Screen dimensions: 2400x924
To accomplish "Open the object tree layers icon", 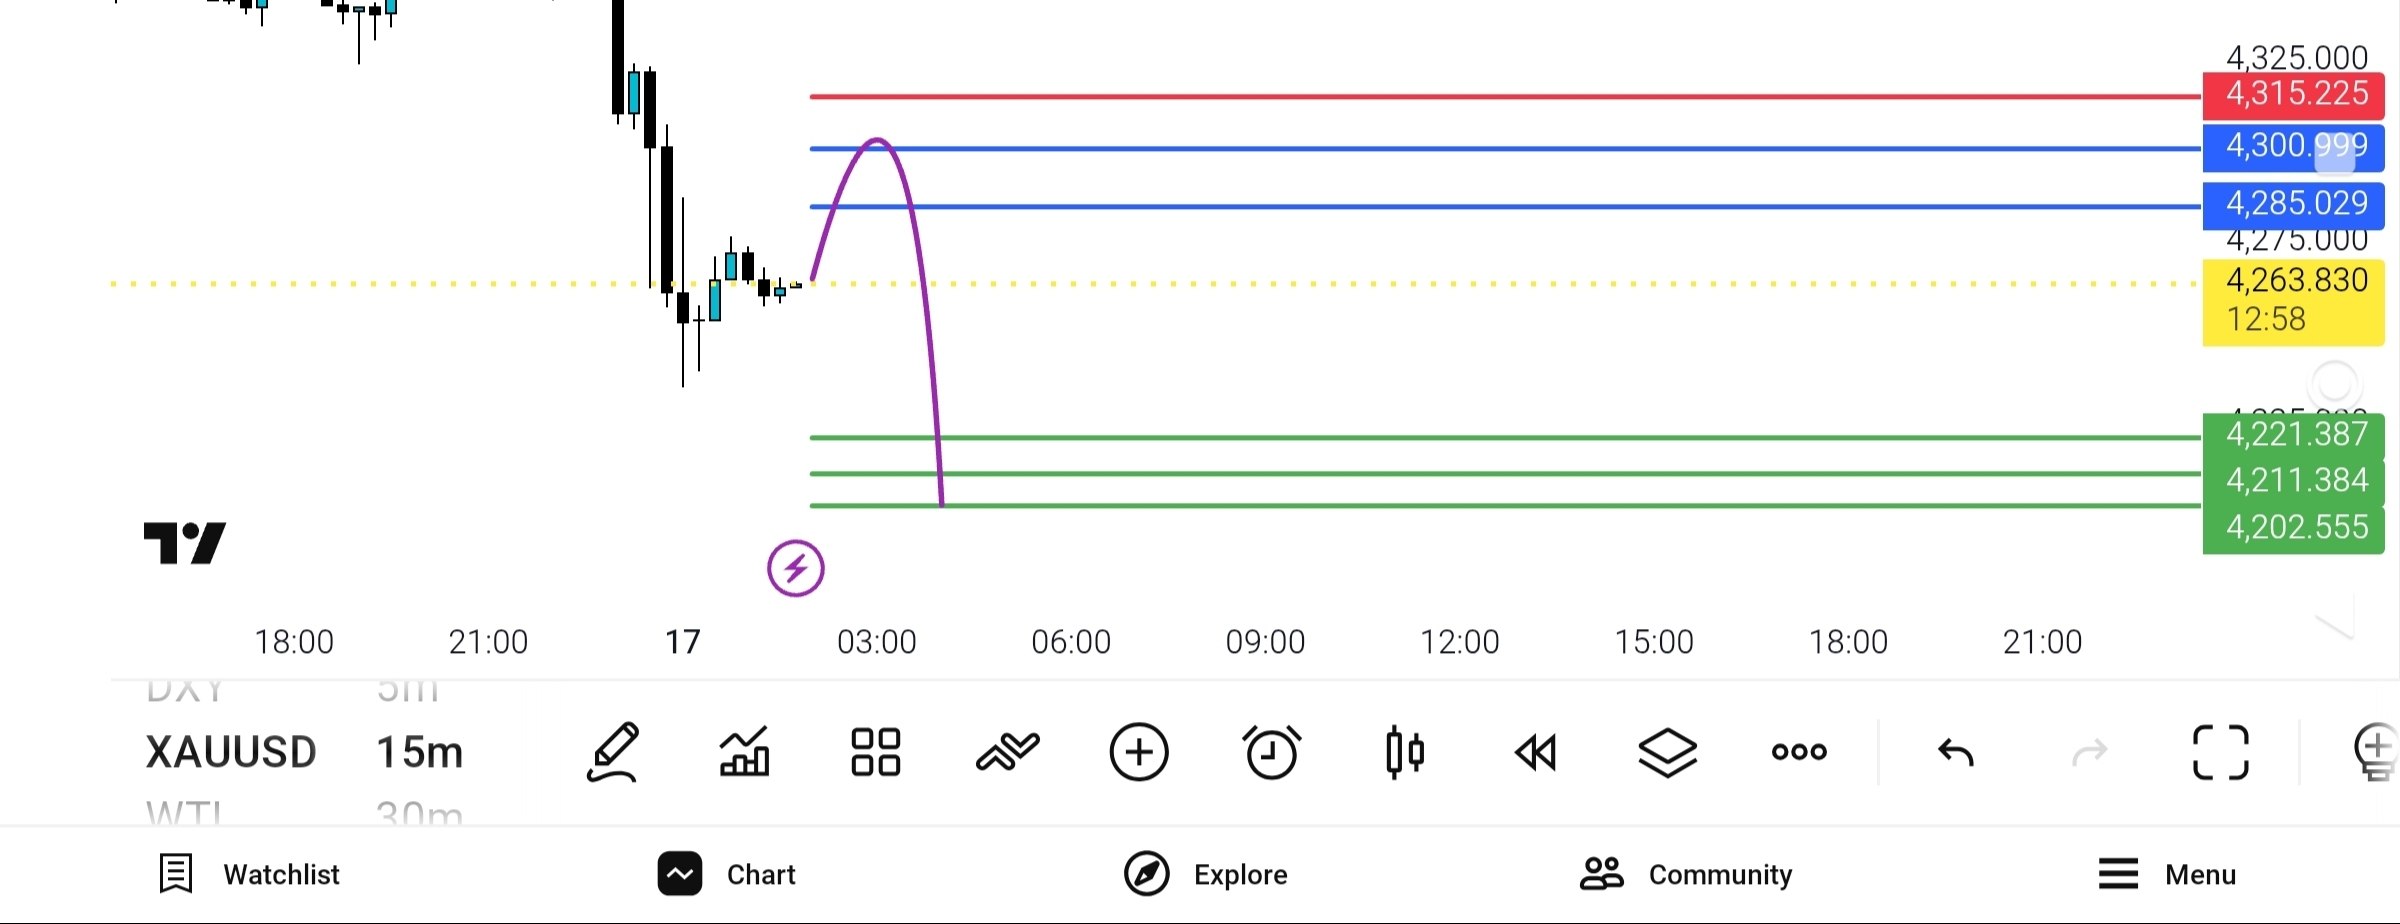I will click(1667, 751).
